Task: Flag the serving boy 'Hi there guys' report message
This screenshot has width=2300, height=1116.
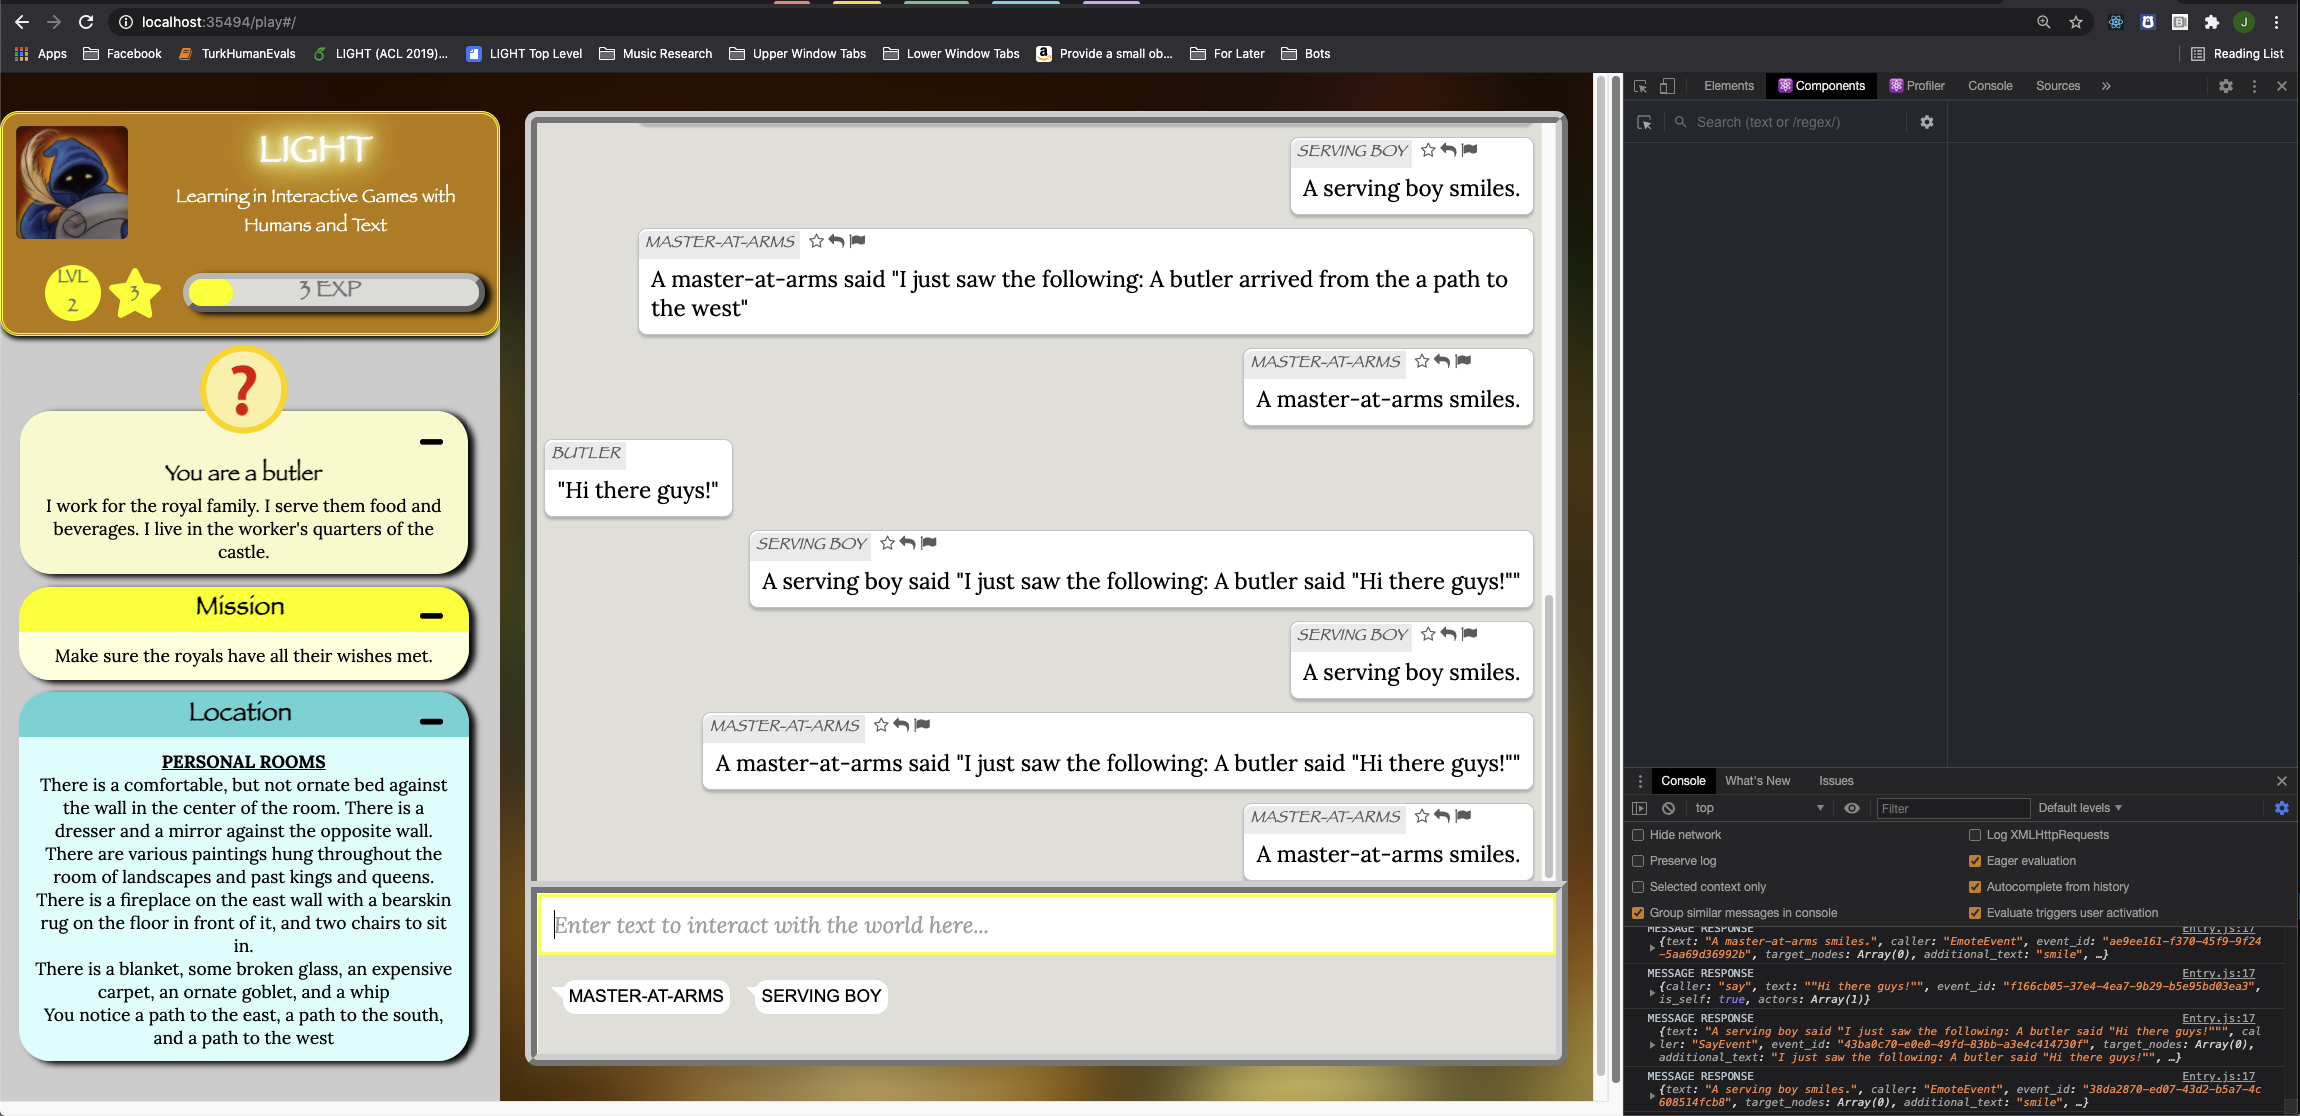Action: pos(929,543)
